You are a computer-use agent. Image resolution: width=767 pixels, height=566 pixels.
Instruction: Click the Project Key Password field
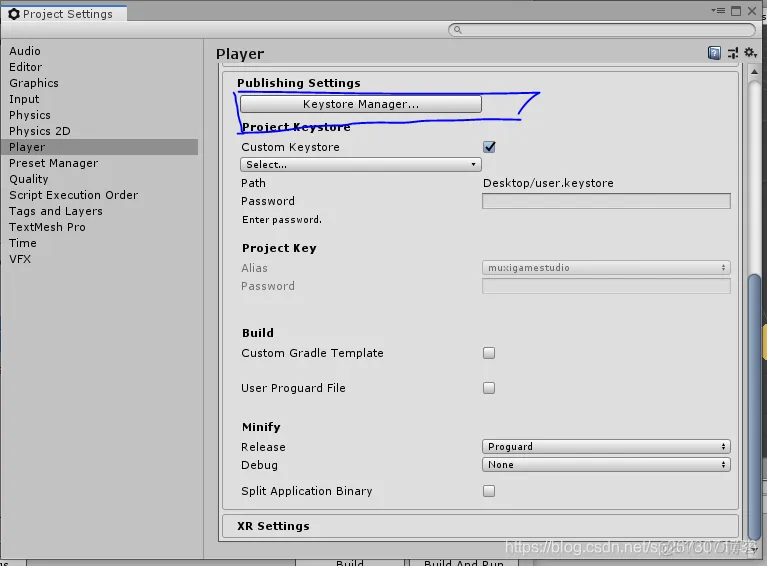click(x=606, y=286)
